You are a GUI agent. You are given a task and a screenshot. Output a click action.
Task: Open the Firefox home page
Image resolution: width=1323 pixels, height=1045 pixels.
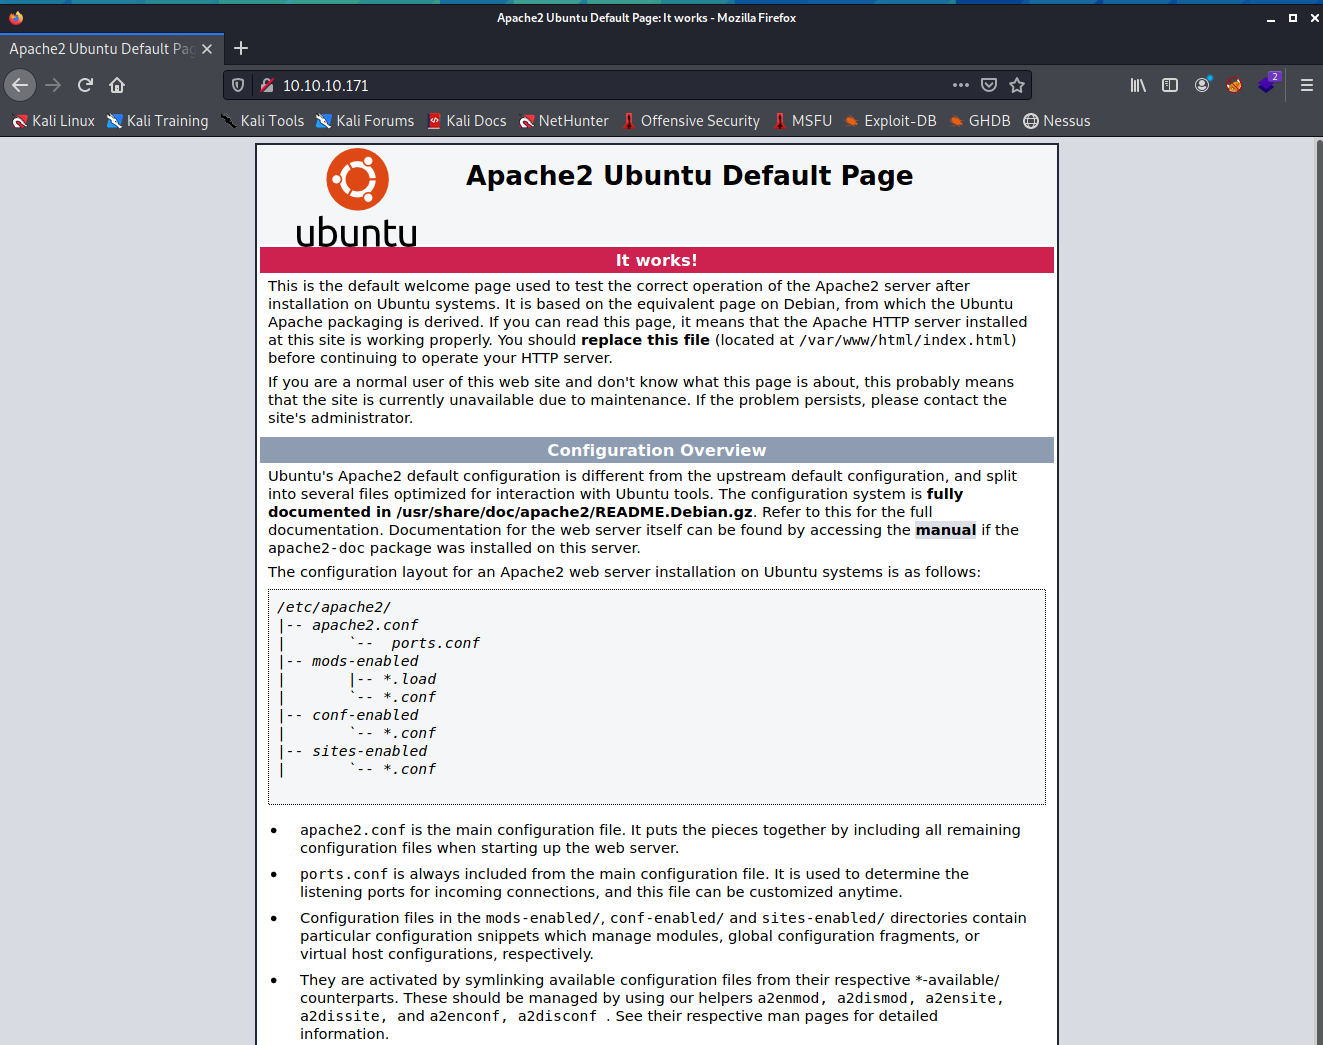(x=117, y=85)
